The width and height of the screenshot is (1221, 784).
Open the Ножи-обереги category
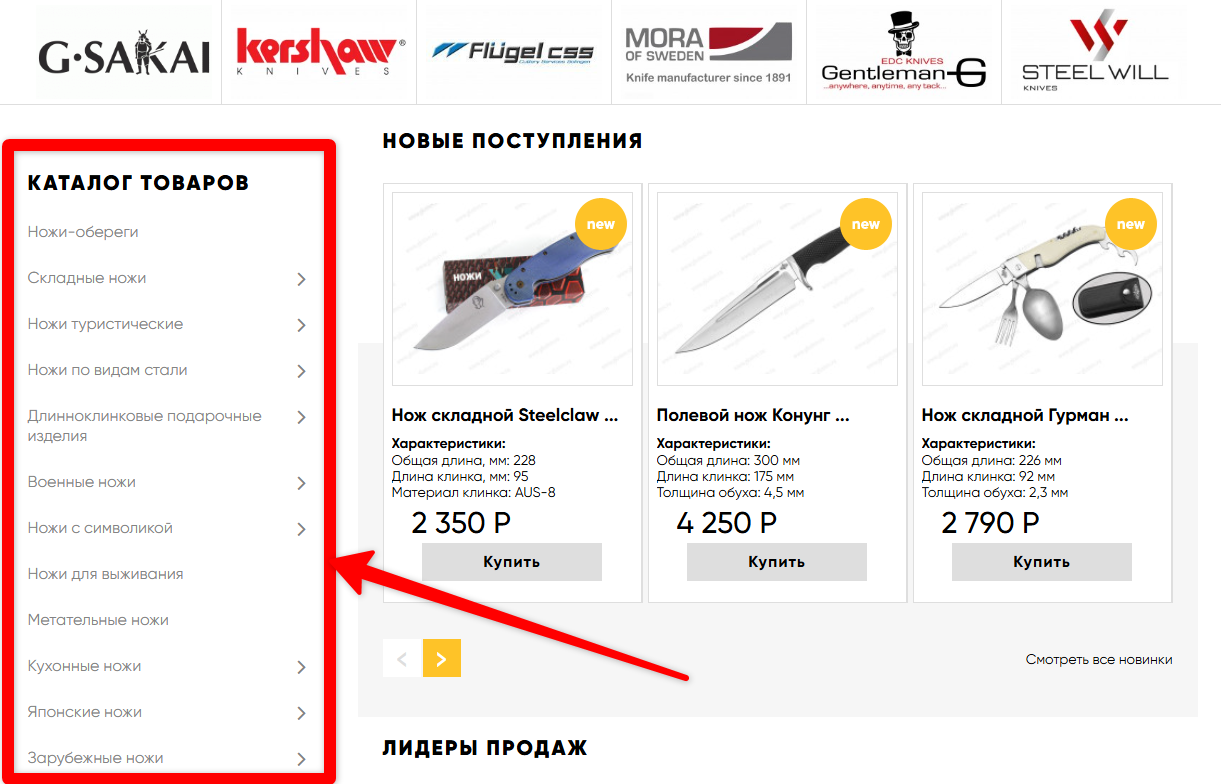click(83, 232)
